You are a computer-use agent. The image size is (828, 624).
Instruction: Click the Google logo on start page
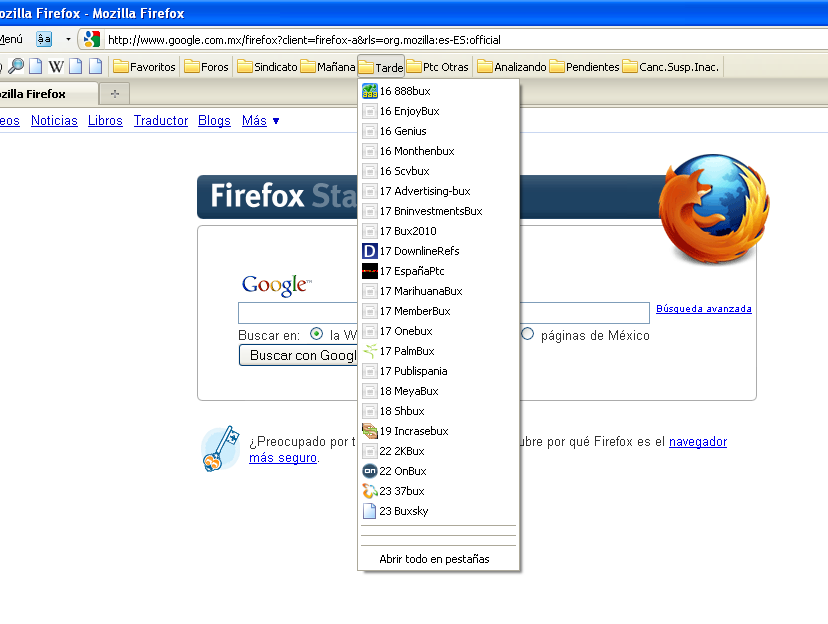(x=277, y=285)
